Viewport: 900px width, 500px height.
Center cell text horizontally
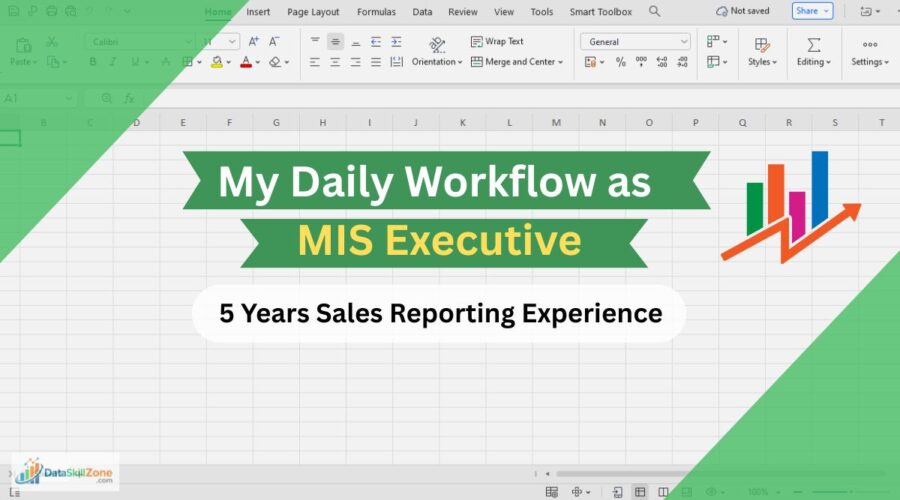tap(335, 62)
